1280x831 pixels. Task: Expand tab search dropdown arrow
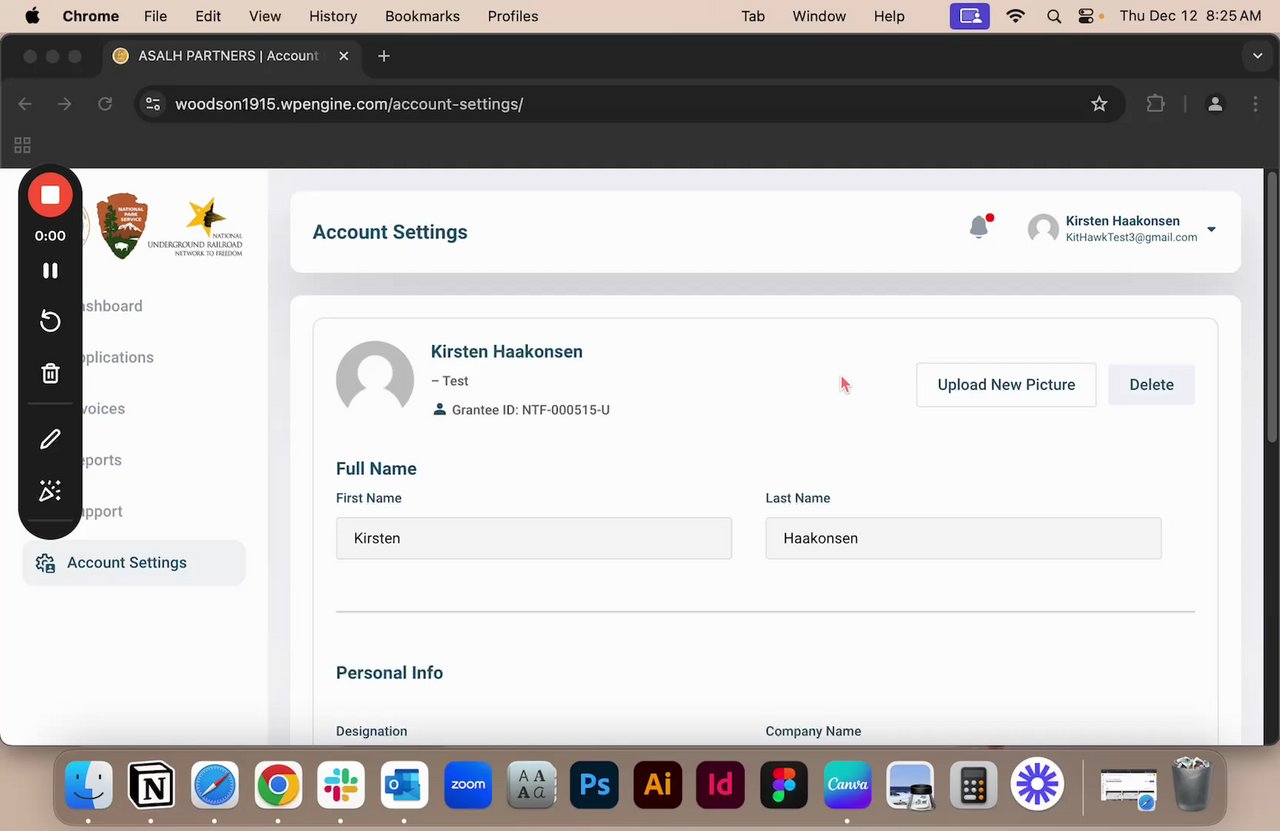1257,56
